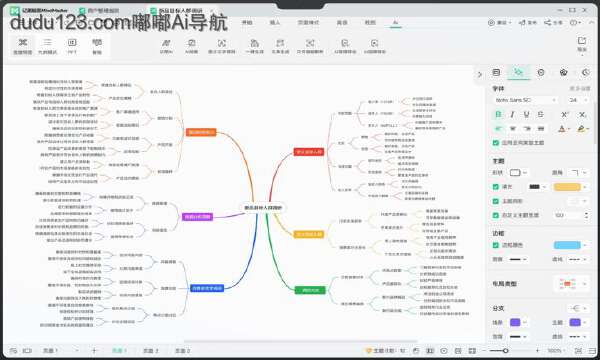Collapse the right side panel arrow
600x360 pixels.
click(x=480, y=75)
